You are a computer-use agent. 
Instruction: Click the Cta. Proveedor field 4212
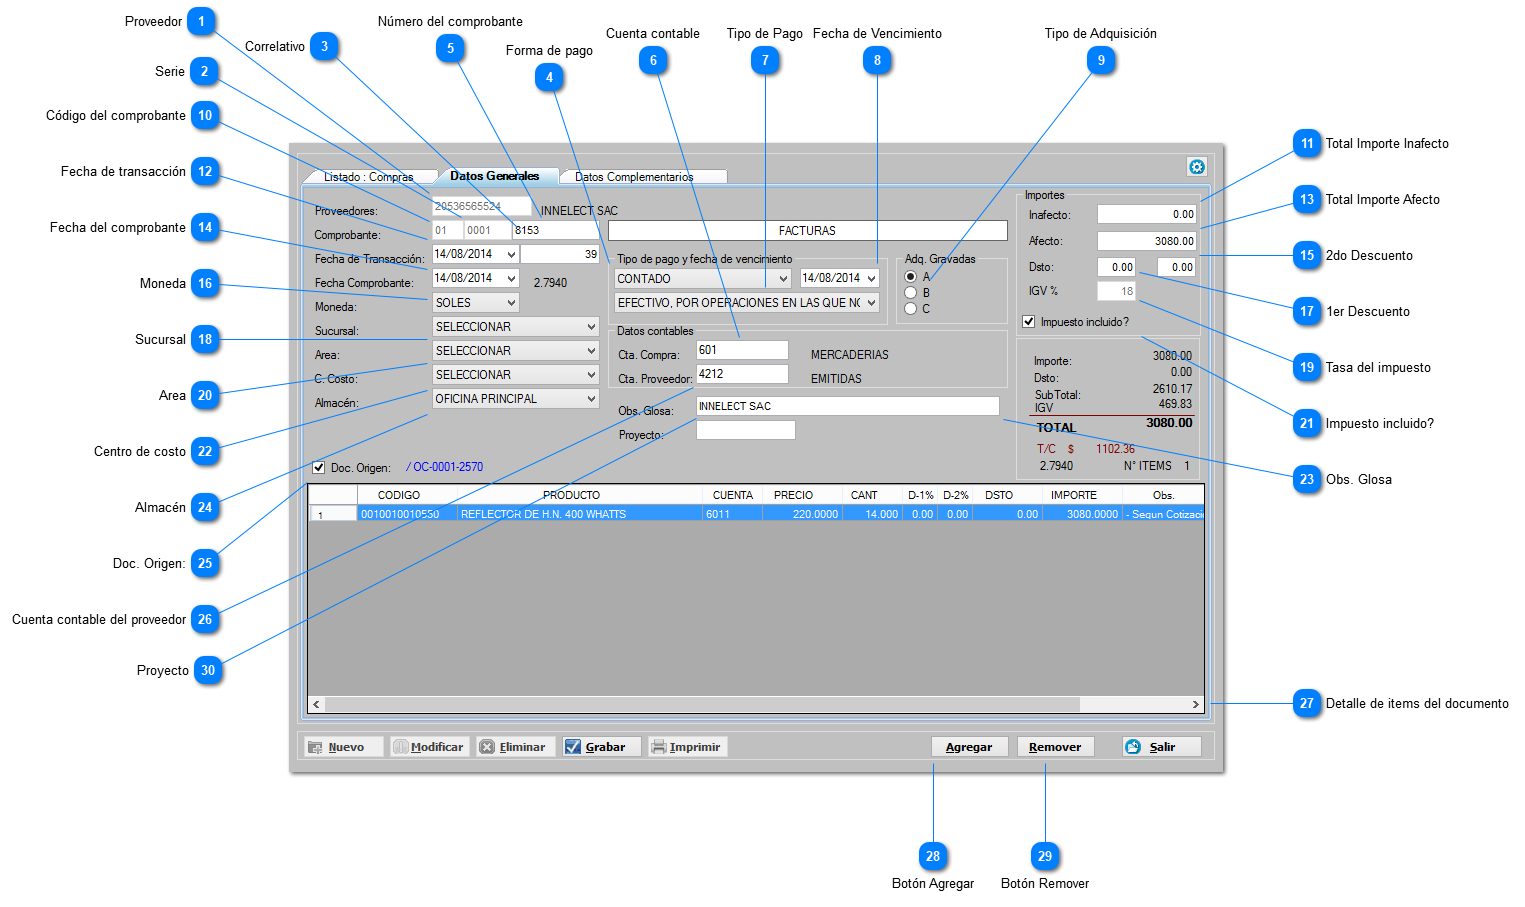coord(742,374)
